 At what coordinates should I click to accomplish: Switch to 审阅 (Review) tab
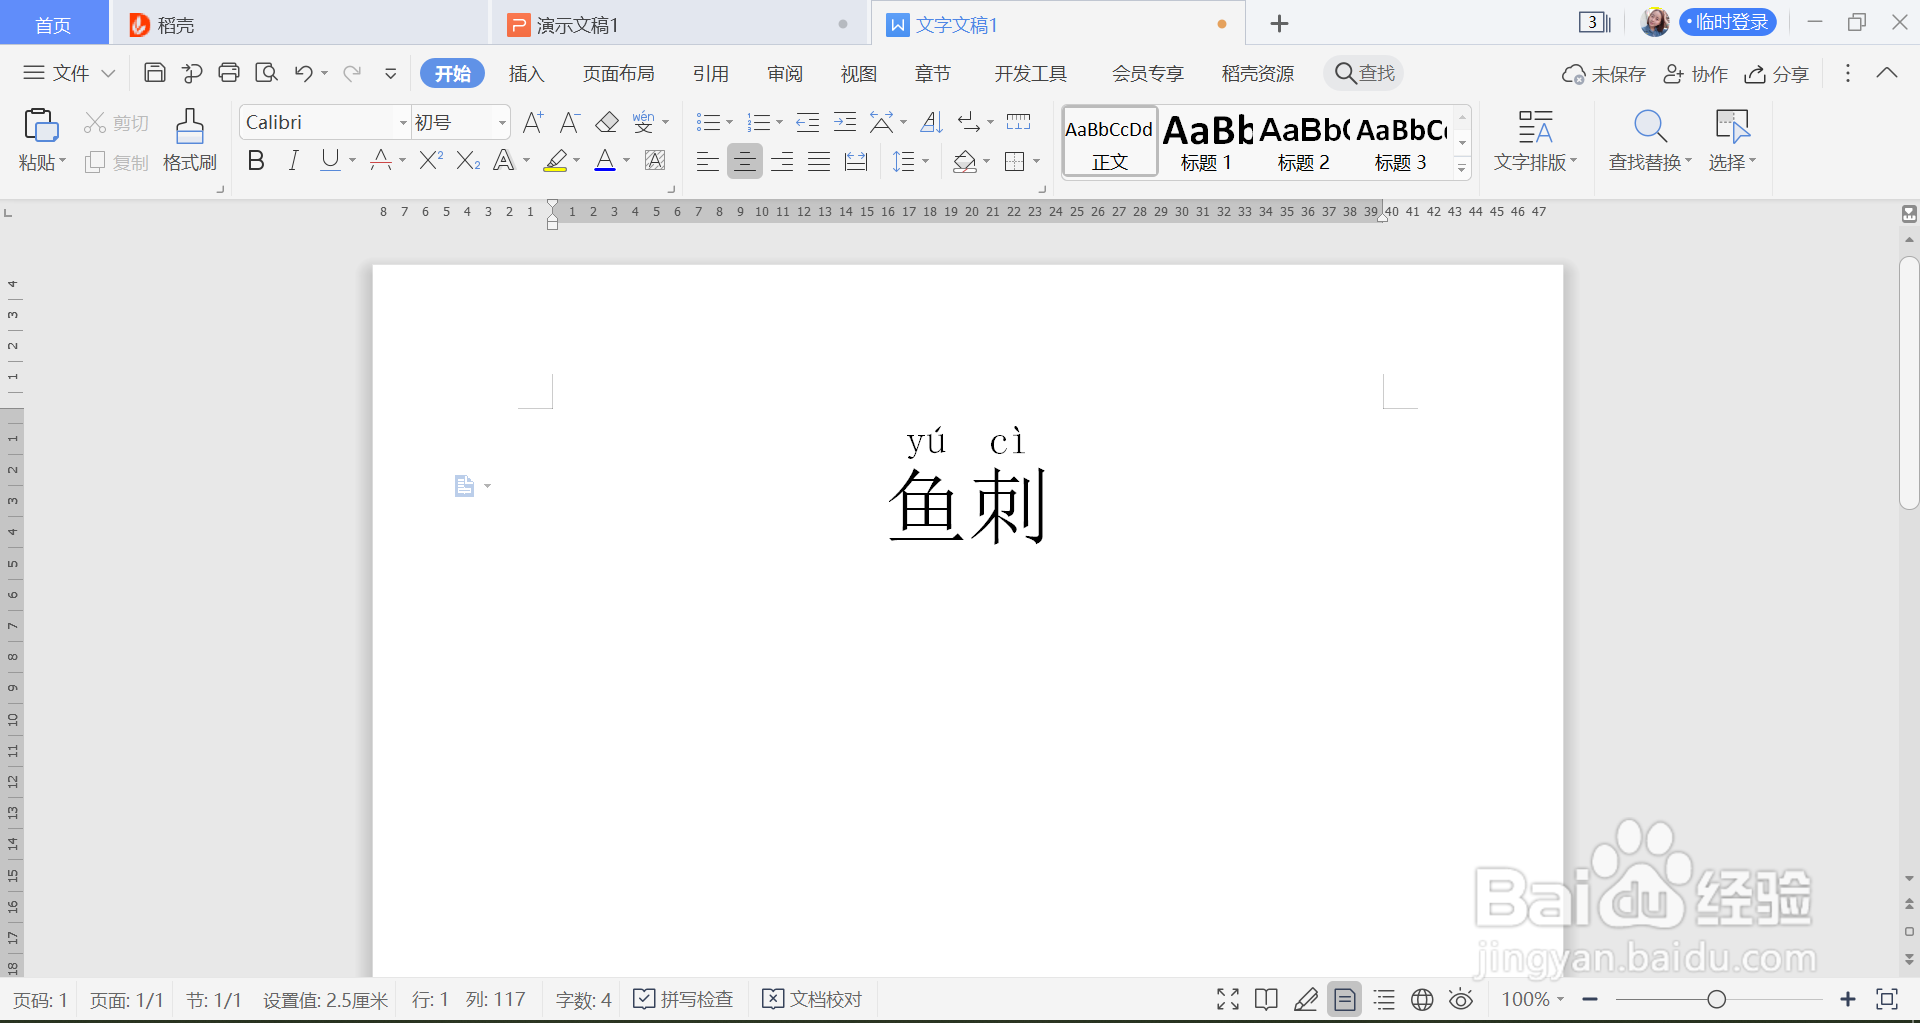tap(785, 73)
